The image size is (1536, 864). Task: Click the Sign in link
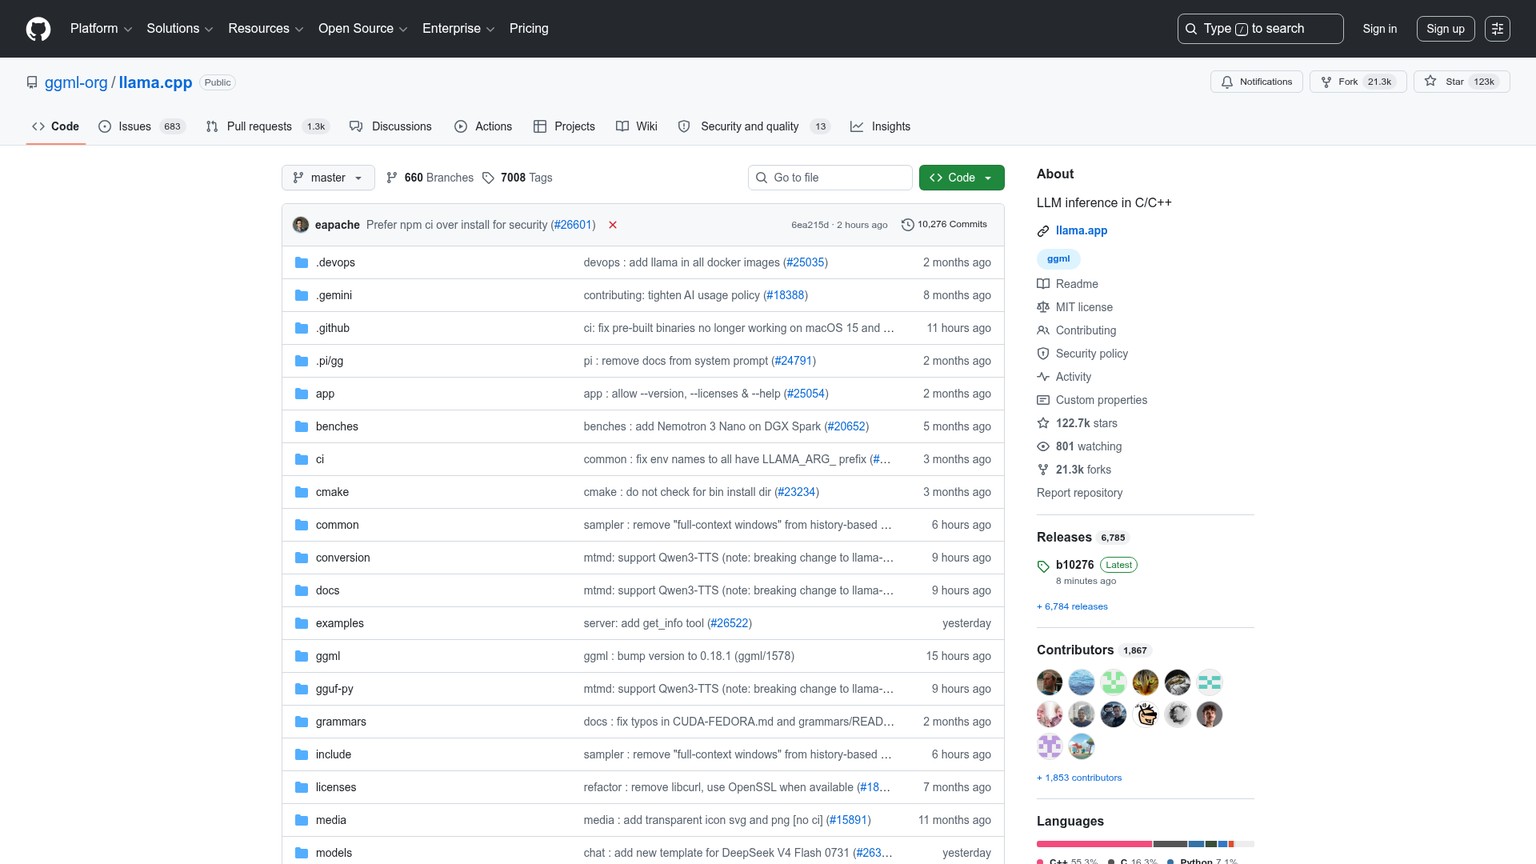tap(1379, 29)
